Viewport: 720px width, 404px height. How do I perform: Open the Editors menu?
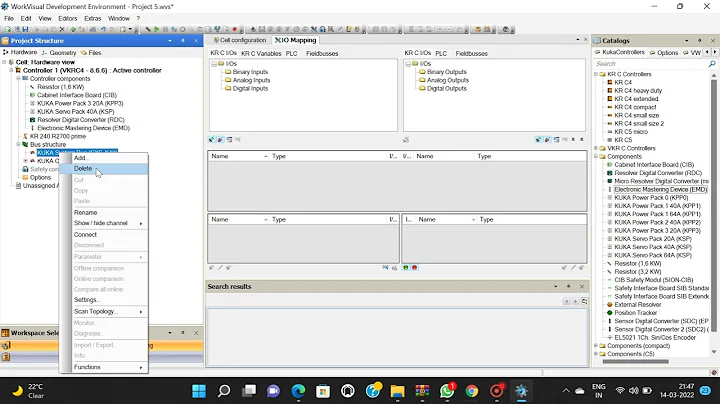click(68, 18)
